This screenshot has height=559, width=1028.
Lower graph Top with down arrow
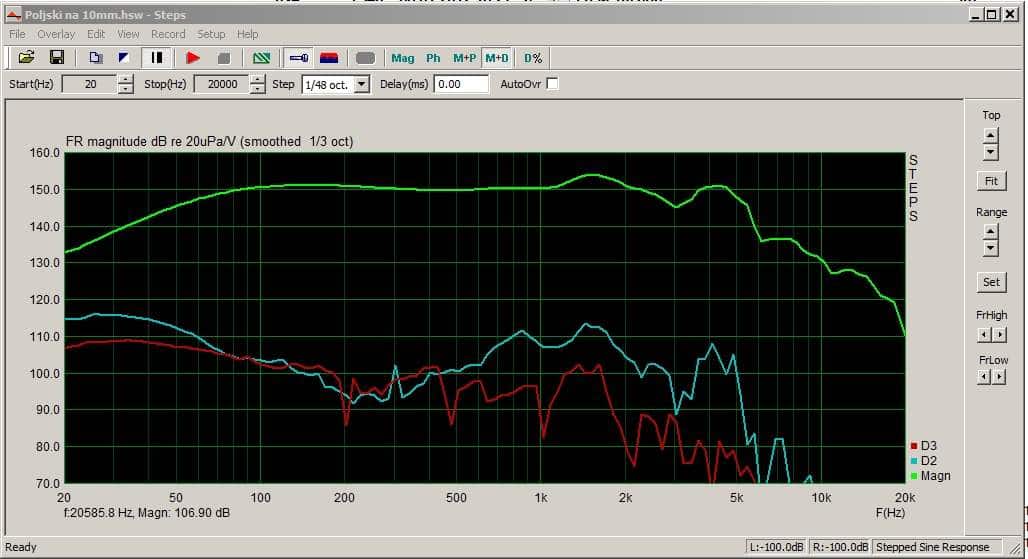991,152
